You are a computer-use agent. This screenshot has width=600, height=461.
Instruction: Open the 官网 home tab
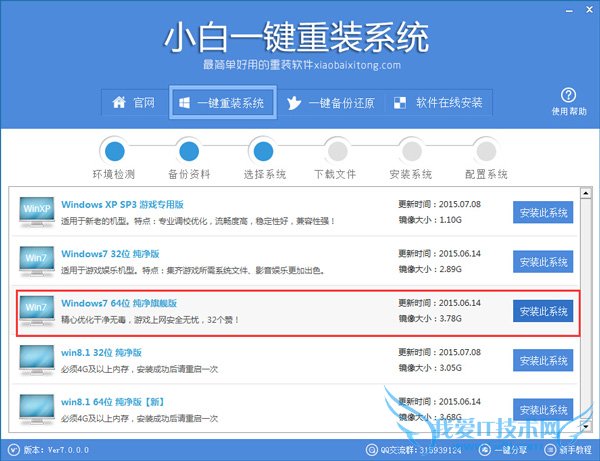[134, 103]
